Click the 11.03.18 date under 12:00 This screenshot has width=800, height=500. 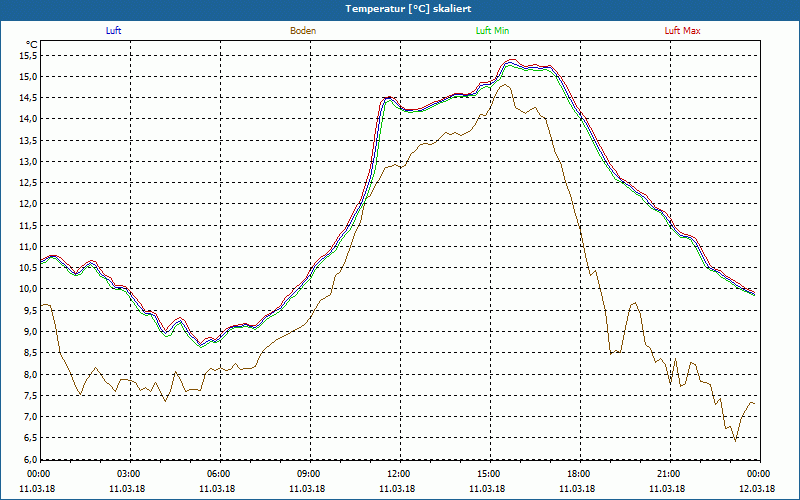(x=397, y=488)
